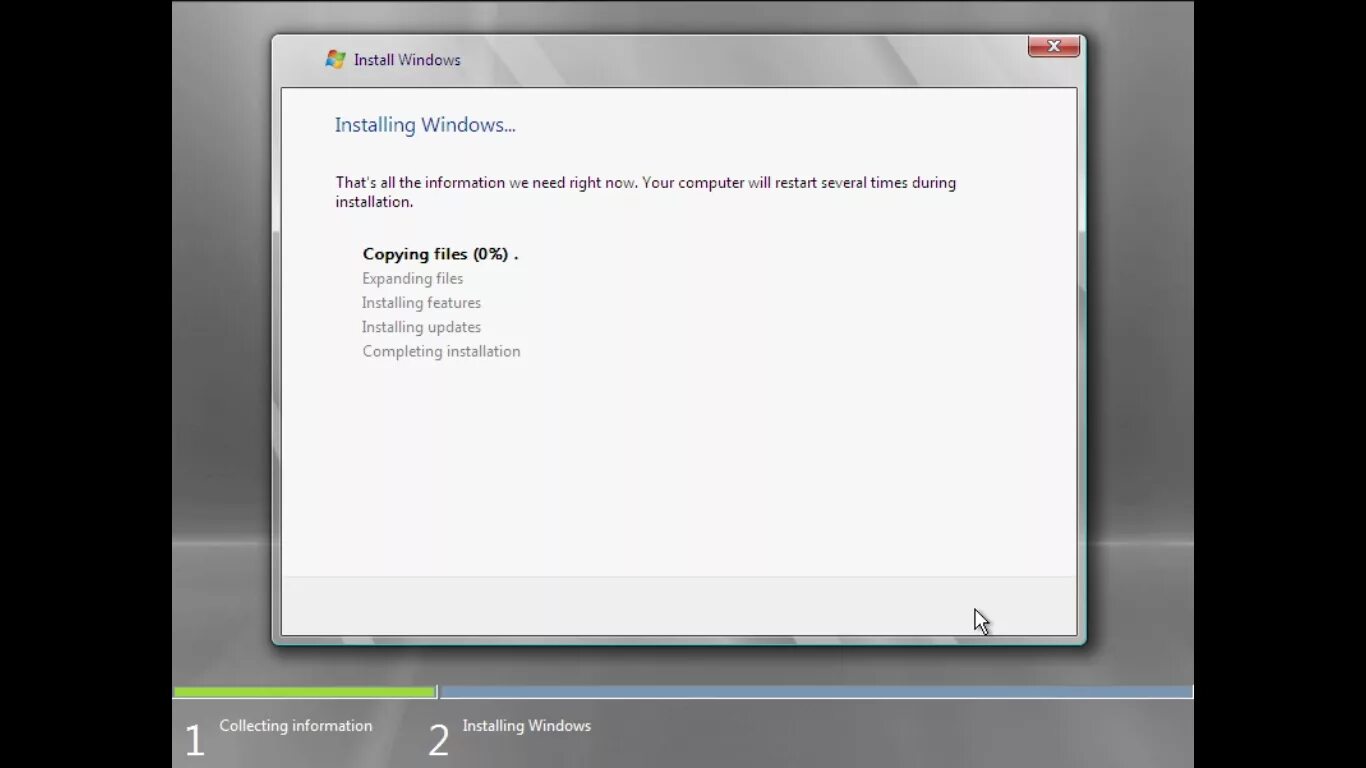Click the Windows flag logo icon
The height and width of the screenshot is (768, 1366).
click(x=335, y=60)
